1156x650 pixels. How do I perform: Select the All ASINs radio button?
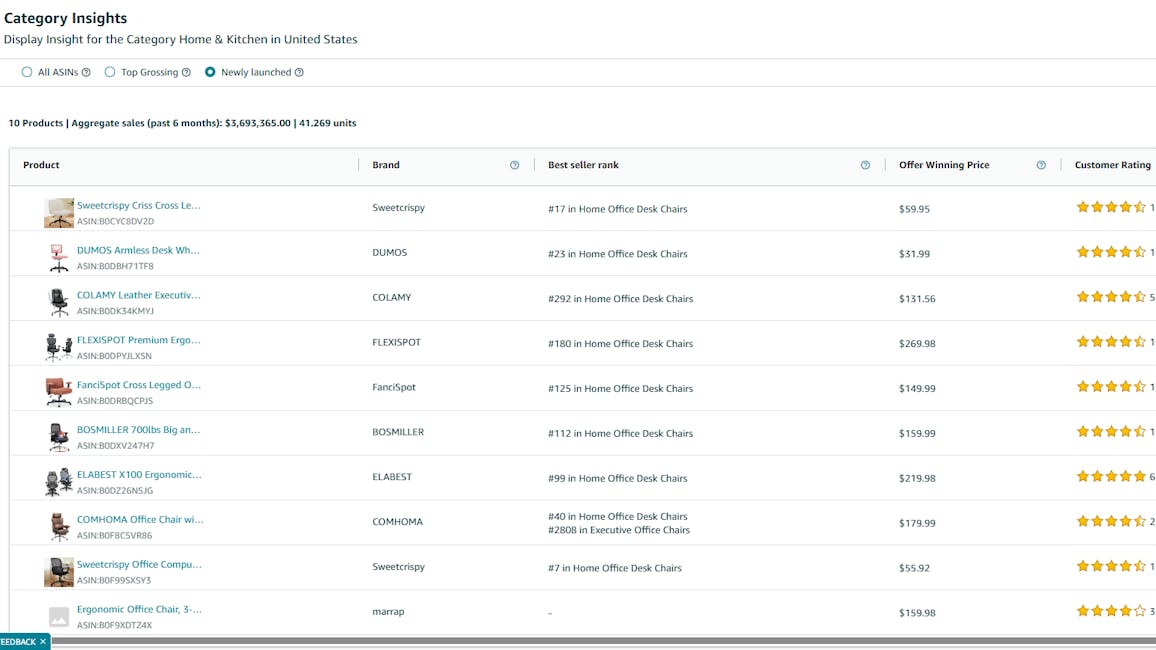(x=27, y=72)
